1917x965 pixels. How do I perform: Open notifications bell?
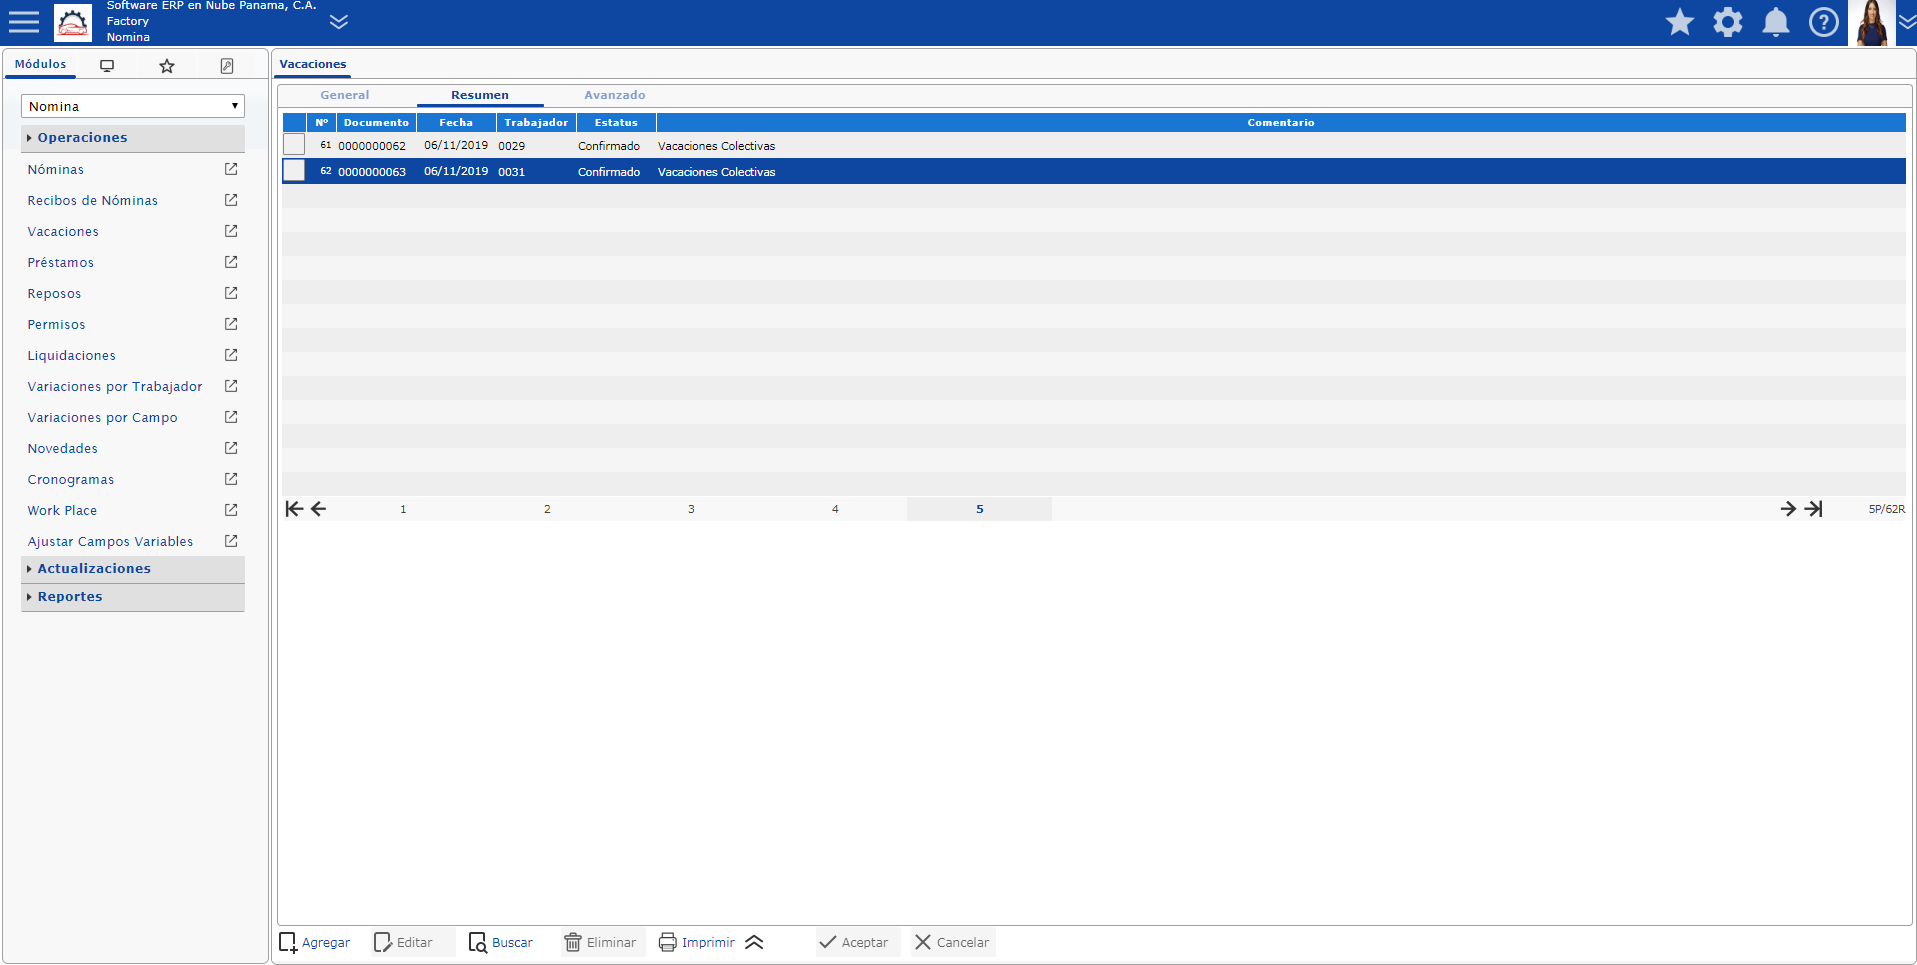[1775, 22]
